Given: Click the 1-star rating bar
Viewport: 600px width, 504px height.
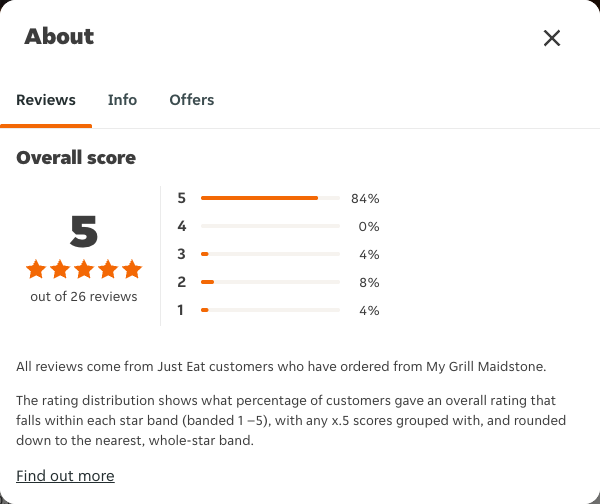Looking at the screenshot, I should coord(270,310).
